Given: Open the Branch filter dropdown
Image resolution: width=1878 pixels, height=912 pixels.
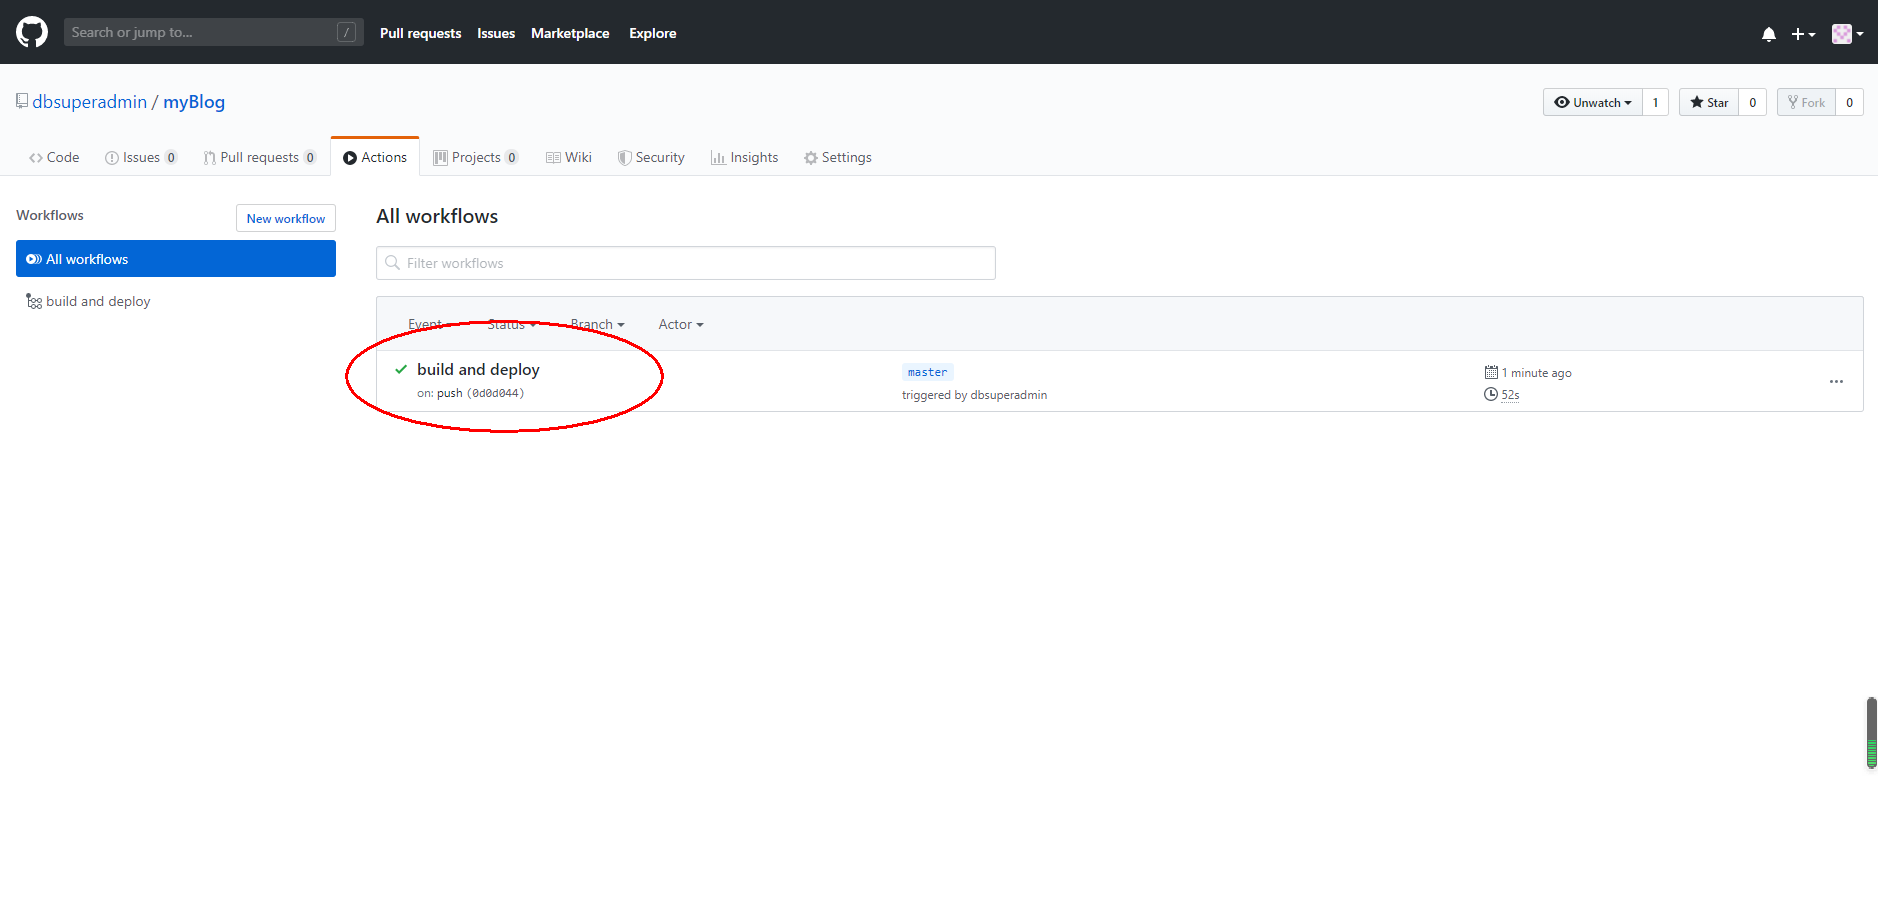Looking at the screenshot, I should [x=597, y=324].
